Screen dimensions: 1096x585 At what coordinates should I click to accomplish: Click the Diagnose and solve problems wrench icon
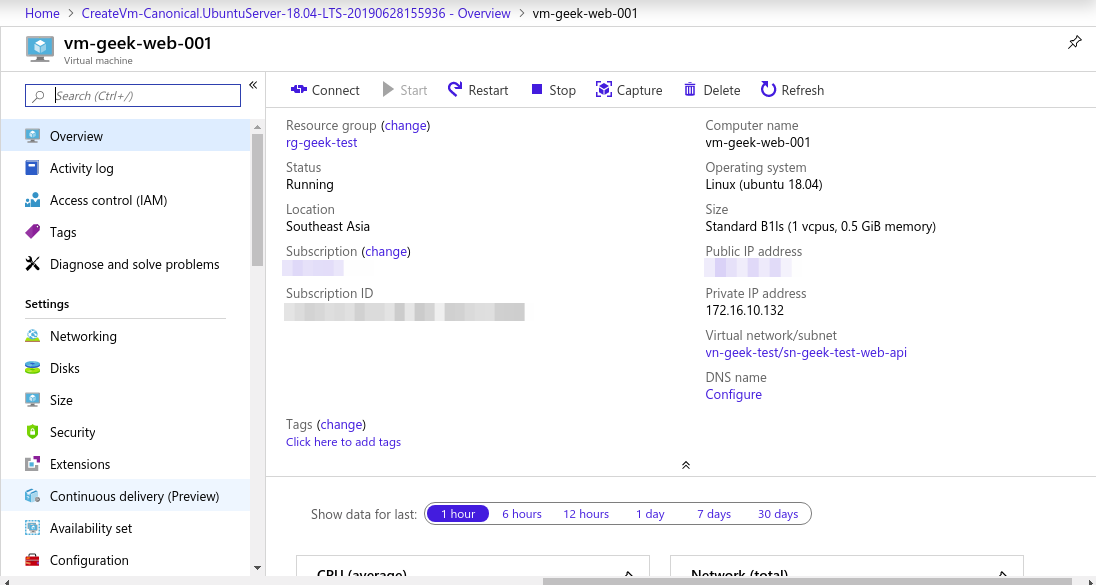click(32, 264)
